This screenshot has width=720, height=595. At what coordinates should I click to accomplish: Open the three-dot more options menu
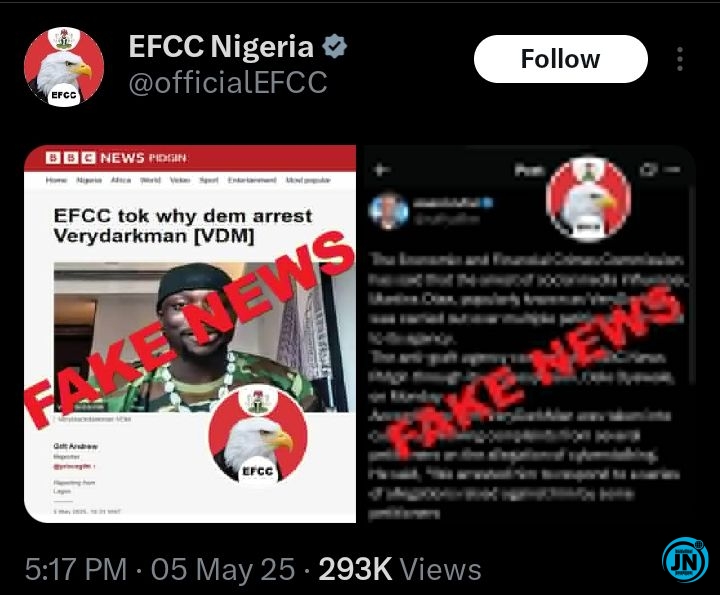(680, 59)
